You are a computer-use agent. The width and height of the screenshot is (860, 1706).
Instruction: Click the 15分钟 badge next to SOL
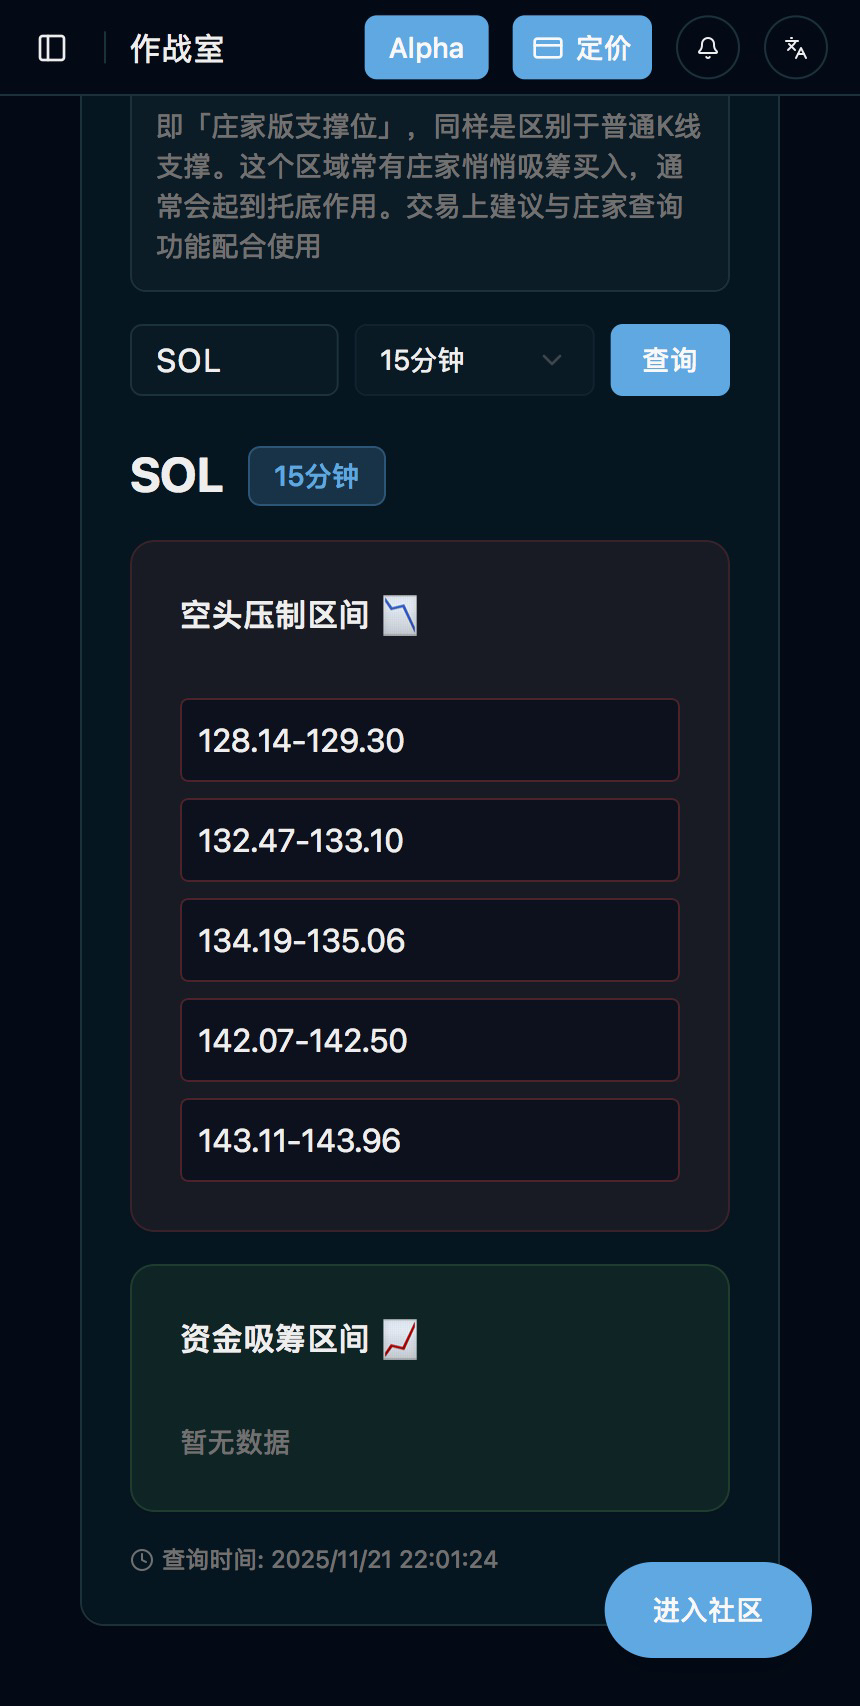pyautogui.click(x=316, y=476)
